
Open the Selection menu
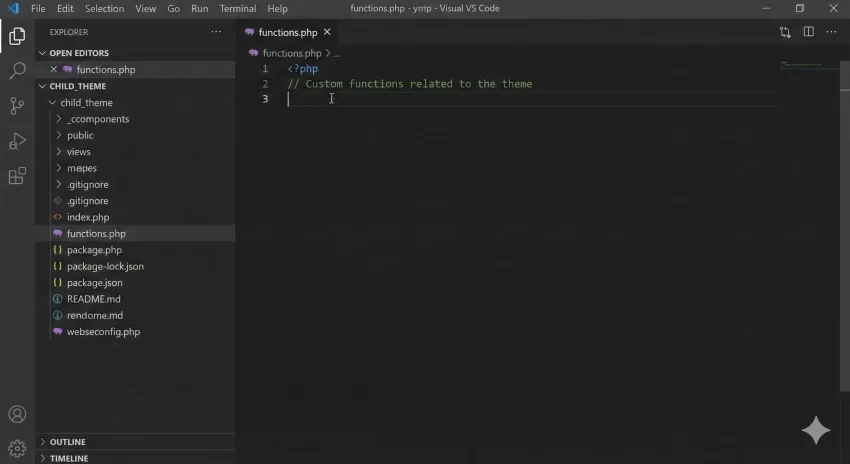pos(104,9)
